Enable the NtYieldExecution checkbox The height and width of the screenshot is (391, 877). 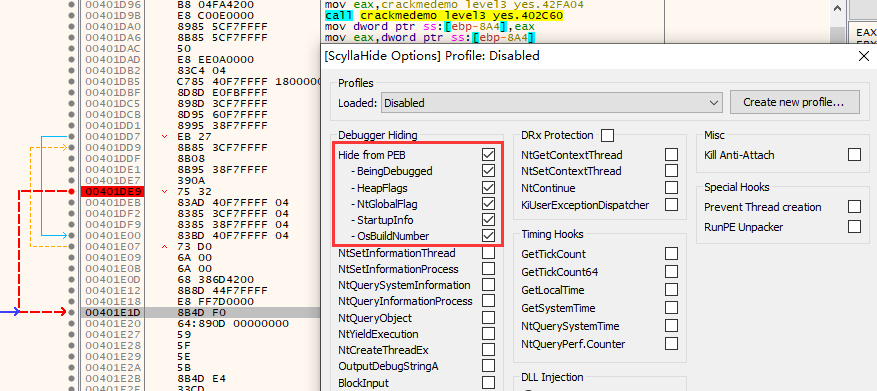(488, 334)
